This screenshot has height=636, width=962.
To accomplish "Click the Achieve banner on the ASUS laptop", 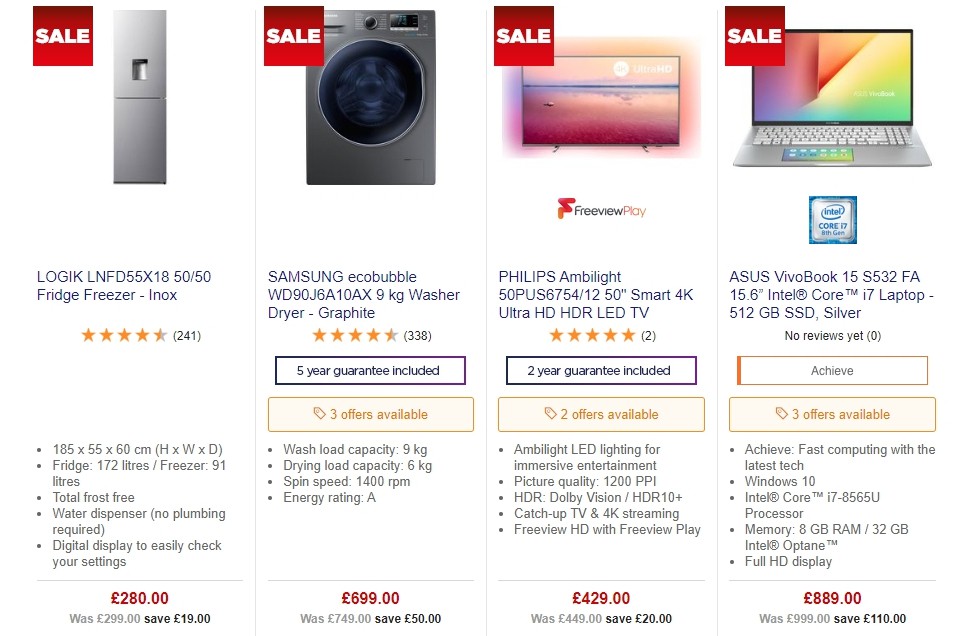I will [x=831, y=370].
